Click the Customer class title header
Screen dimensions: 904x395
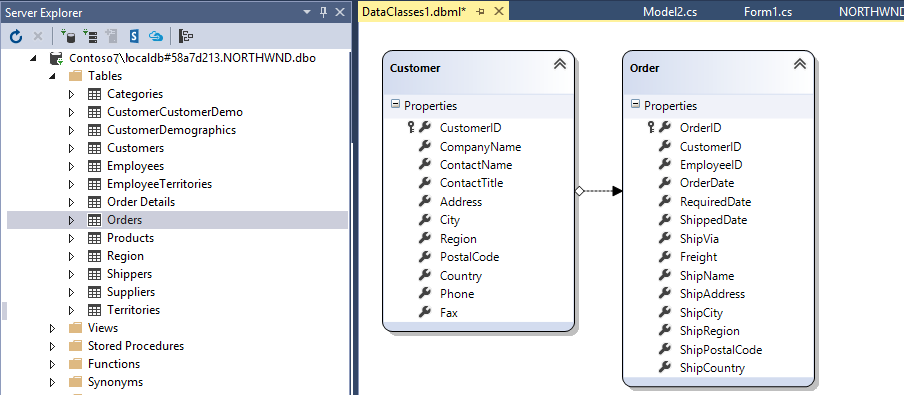(x=479, y=72)
